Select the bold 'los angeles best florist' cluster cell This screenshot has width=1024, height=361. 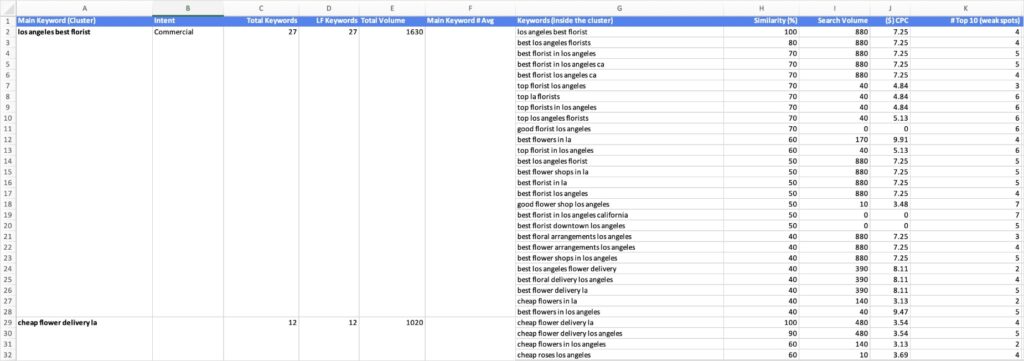[x=84, y=31]
